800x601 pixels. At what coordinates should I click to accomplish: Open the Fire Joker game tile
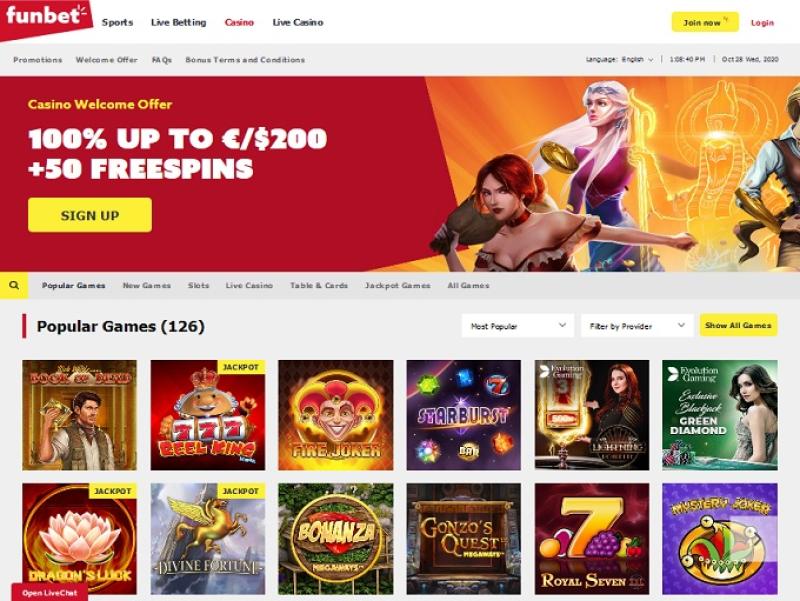(336, 415)
